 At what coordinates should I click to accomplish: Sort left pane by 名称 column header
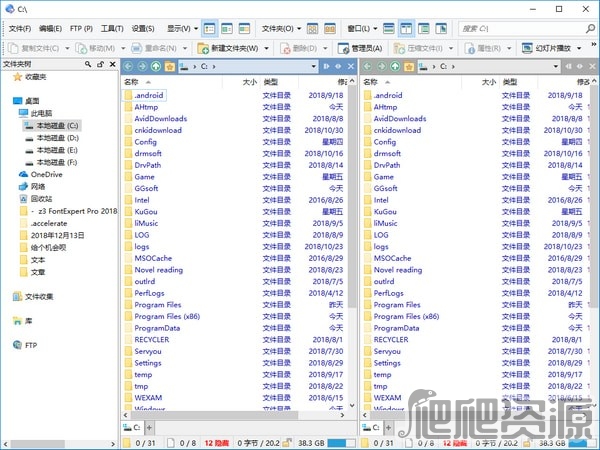(172, 82)
